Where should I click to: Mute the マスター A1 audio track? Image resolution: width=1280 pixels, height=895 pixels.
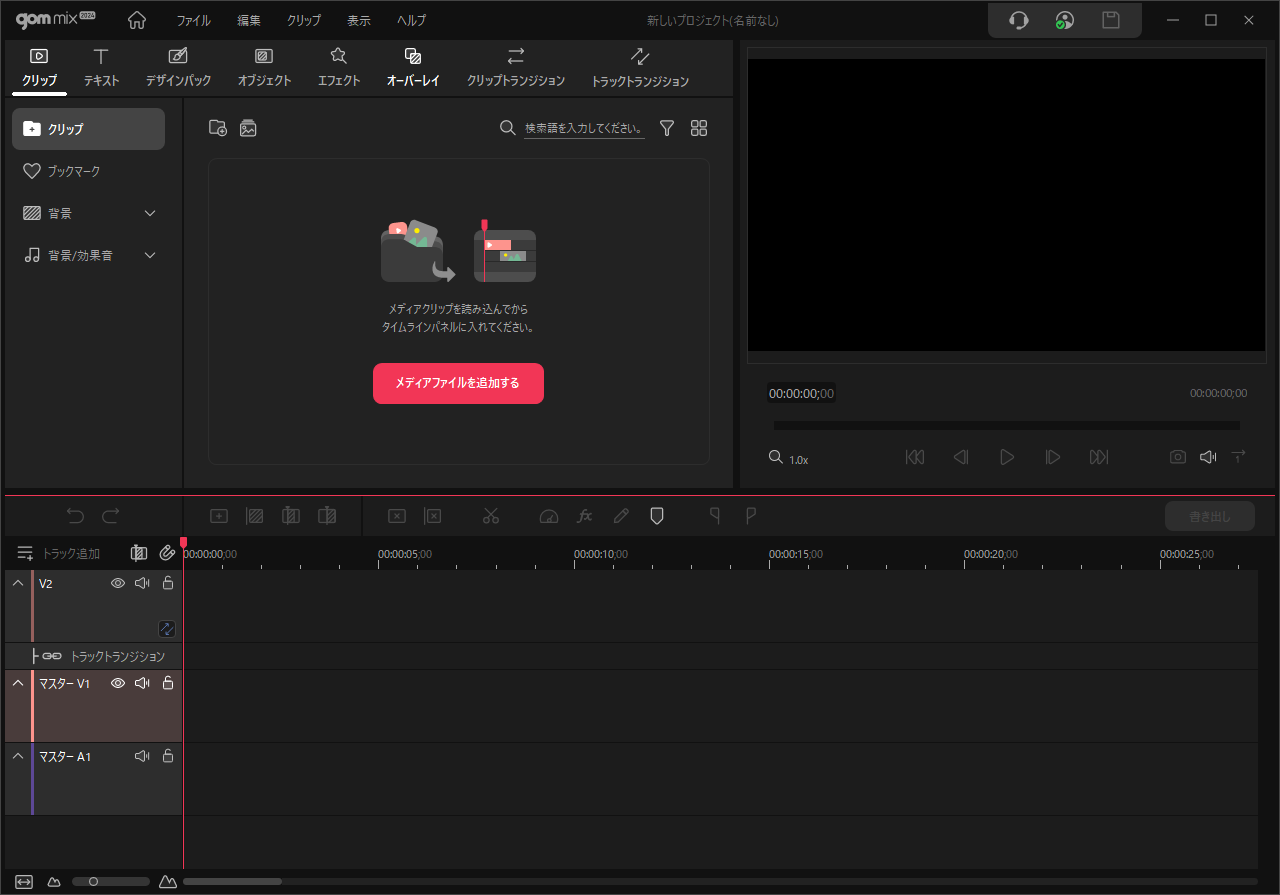pyautogui.click(x=142, y=756)
